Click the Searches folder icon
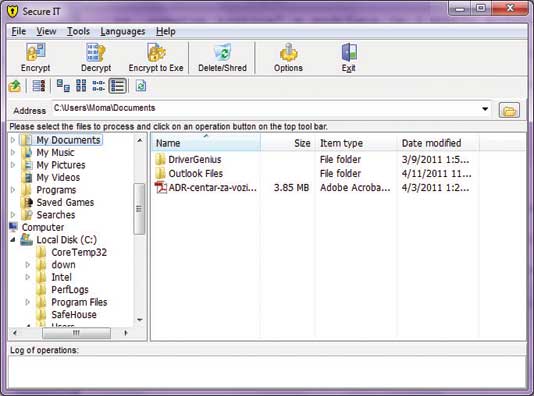The width and height of the screenshot is (534, 396). pyautogui.click(x=27, y=215)
